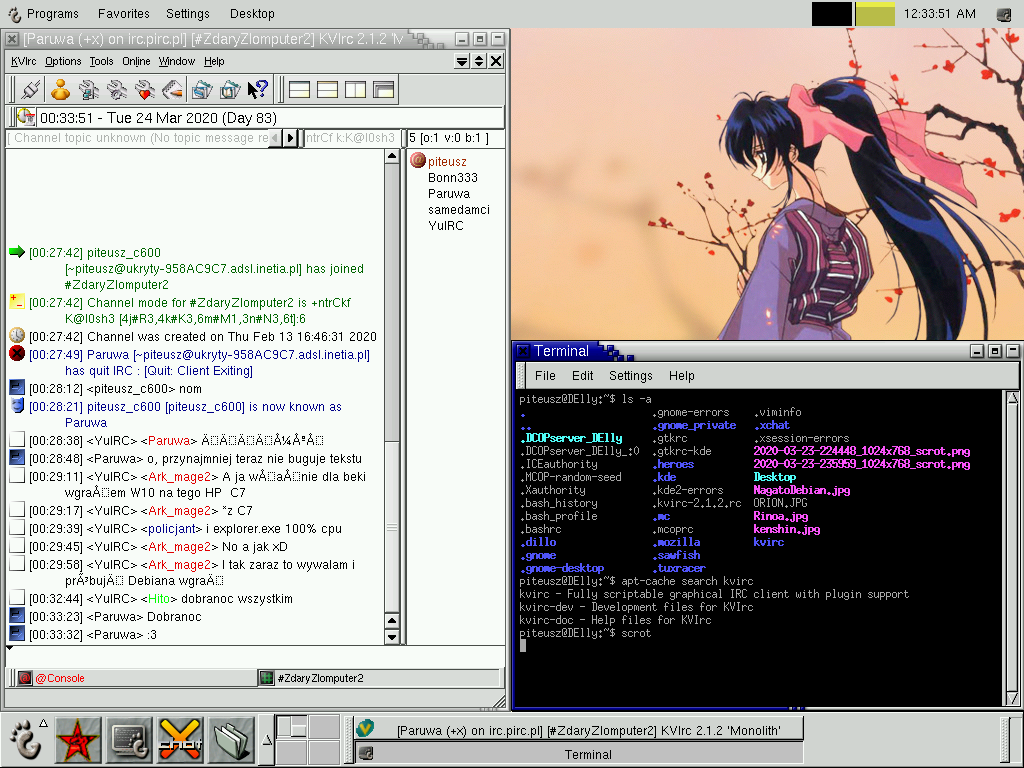Select the cascade windows layout icon
1024x768 pixels.
[384, 89]
